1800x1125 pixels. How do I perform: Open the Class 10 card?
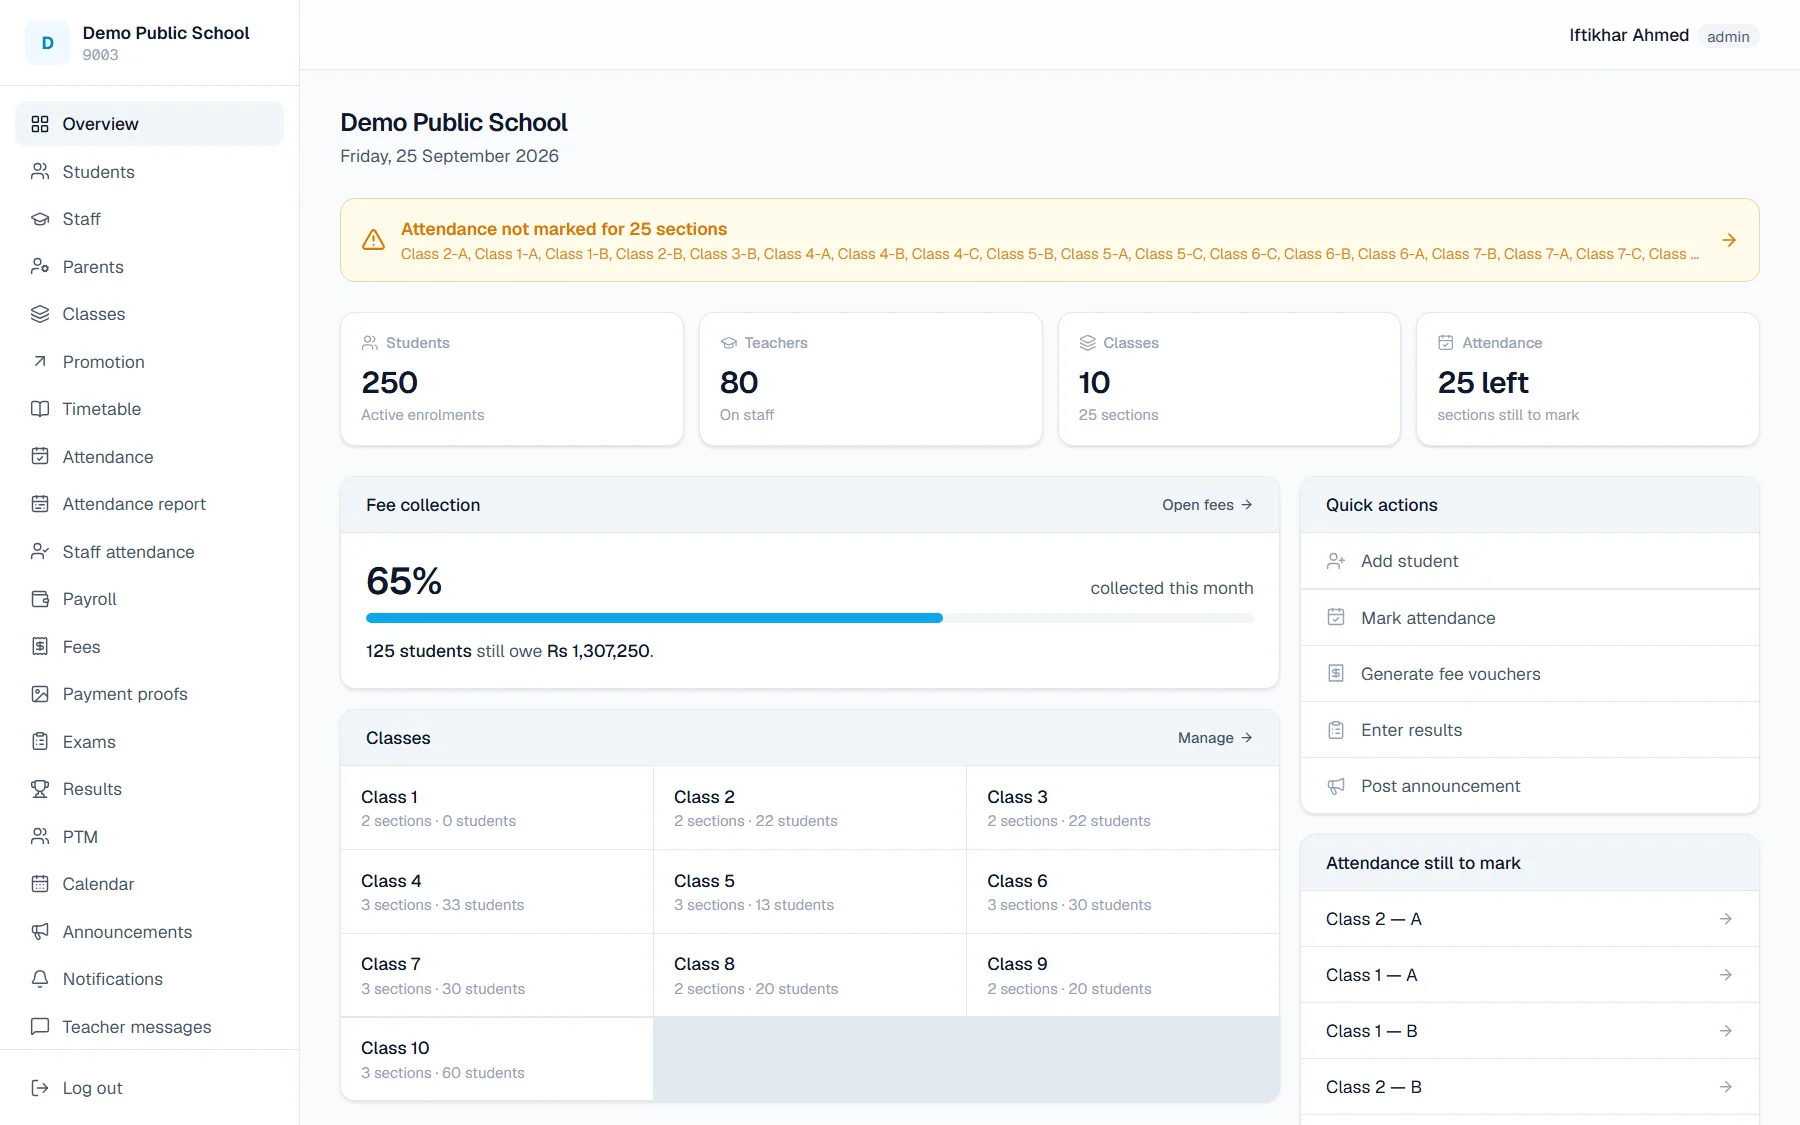coord(497,1059)
